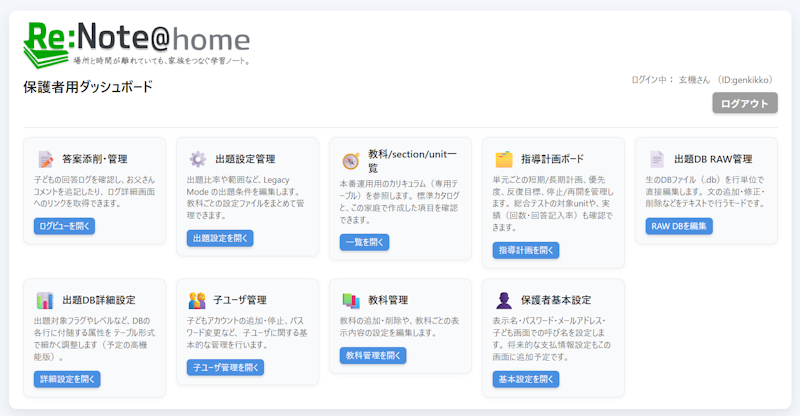Click the gear icon for 出題設定管理
Screen dimensions: 800x416
pyautogui.click(x=198, y=159)
